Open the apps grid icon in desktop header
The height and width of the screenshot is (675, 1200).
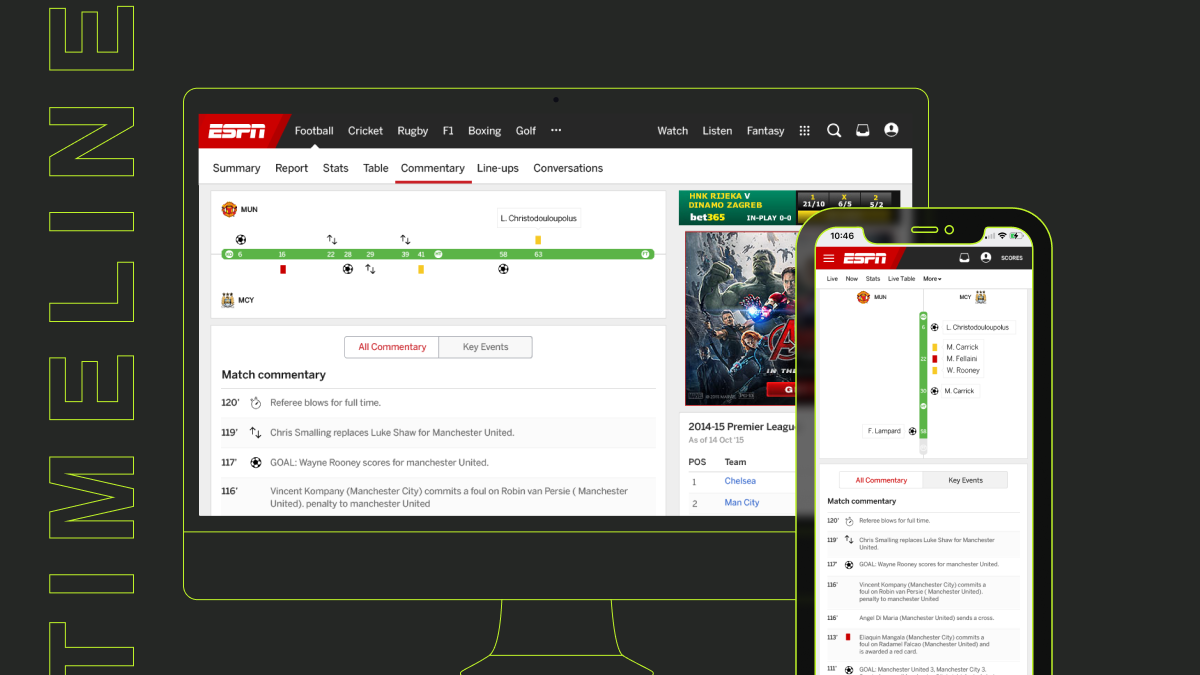(x=805, y=130)
